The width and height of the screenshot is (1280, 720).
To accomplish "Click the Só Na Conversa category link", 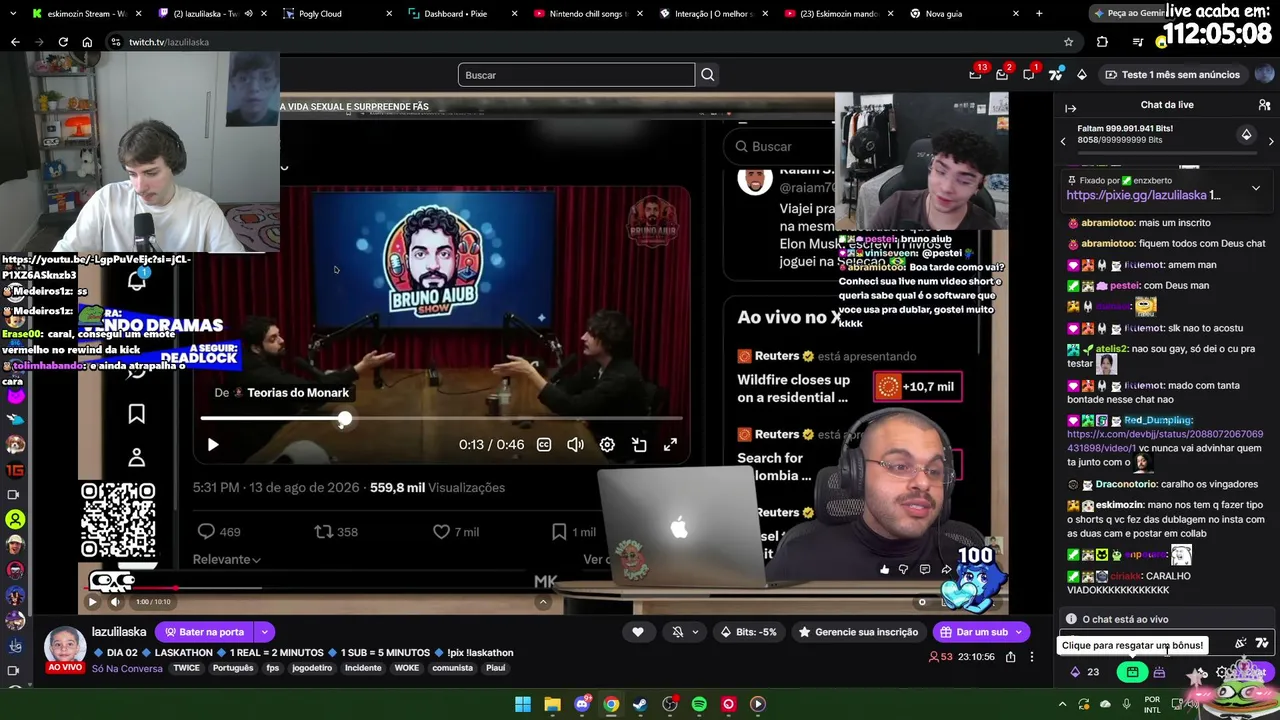I will [x=127, y=668].
